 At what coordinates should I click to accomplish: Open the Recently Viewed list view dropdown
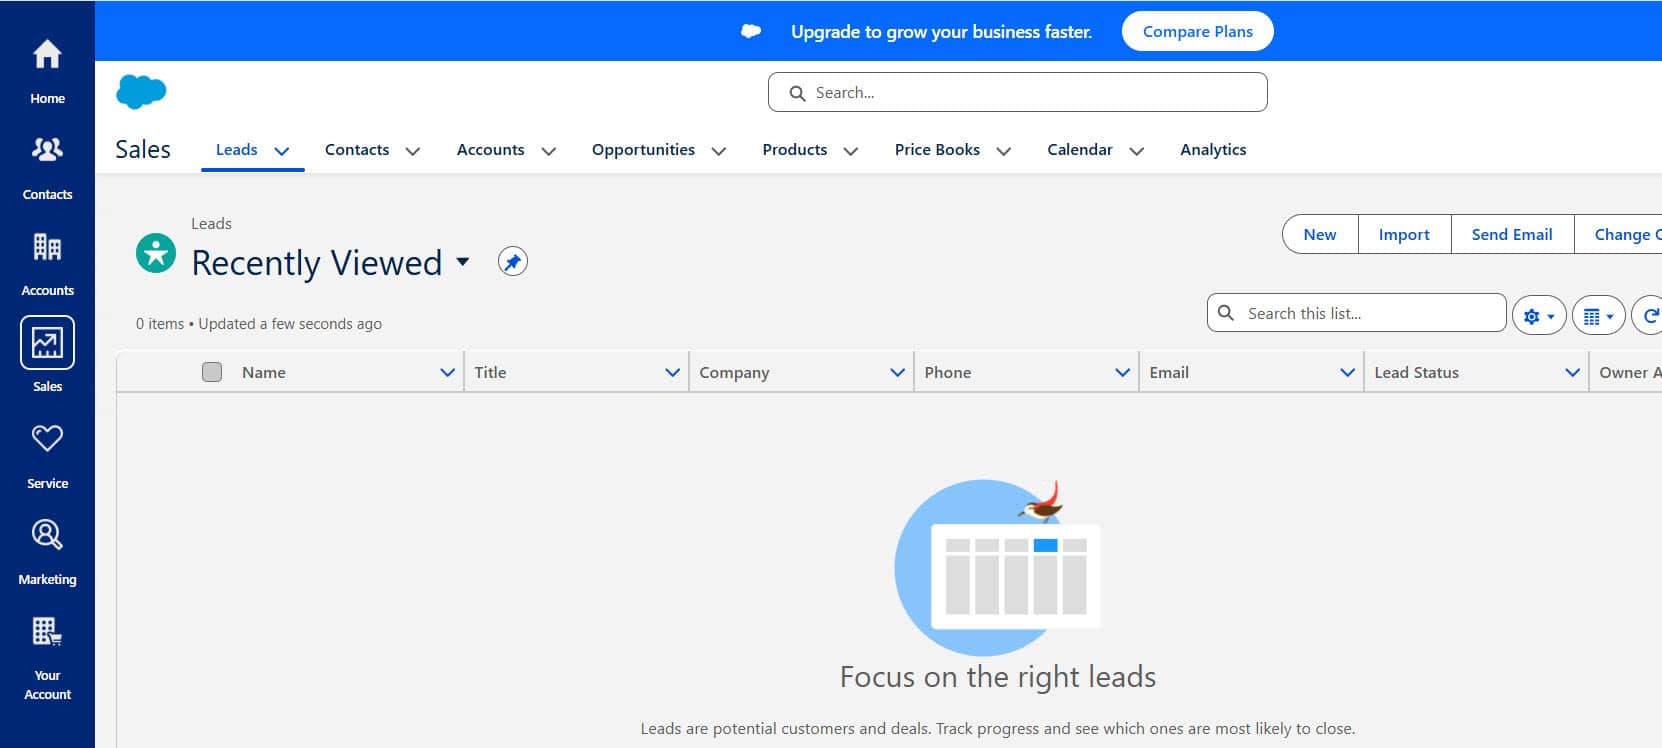463,262
